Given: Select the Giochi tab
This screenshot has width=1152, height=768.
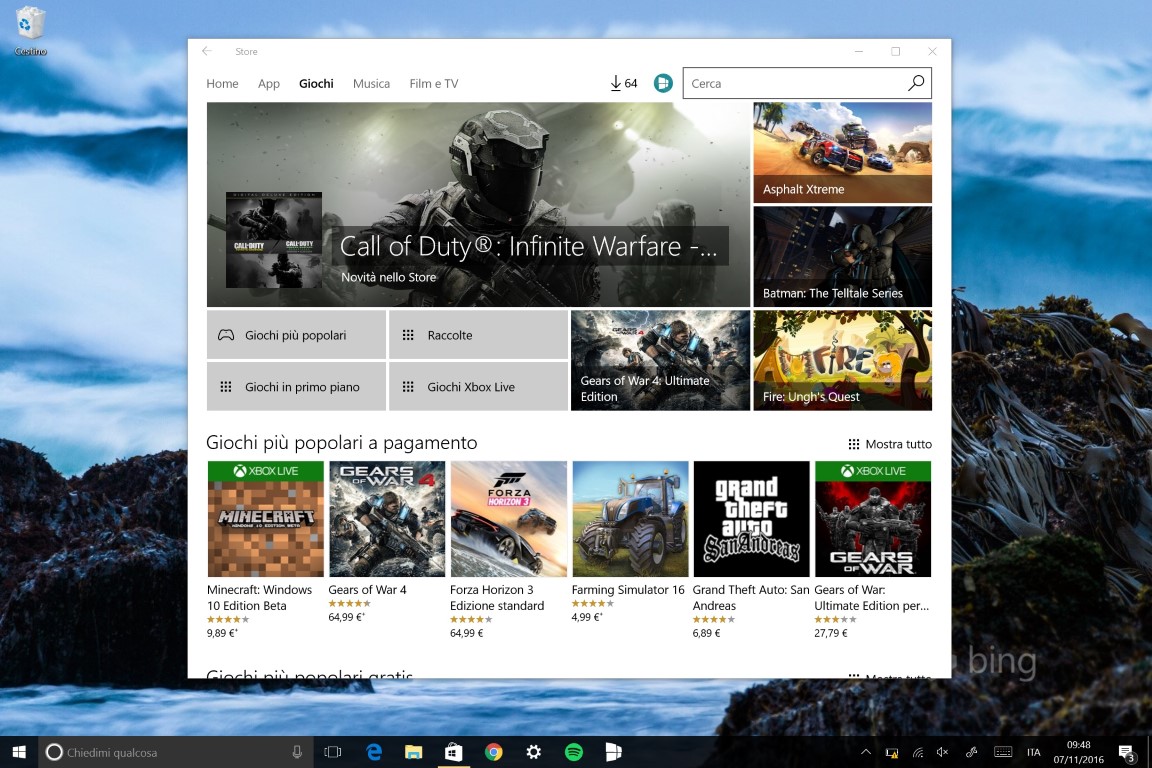Looking at the screenshot, I should 316,84.
